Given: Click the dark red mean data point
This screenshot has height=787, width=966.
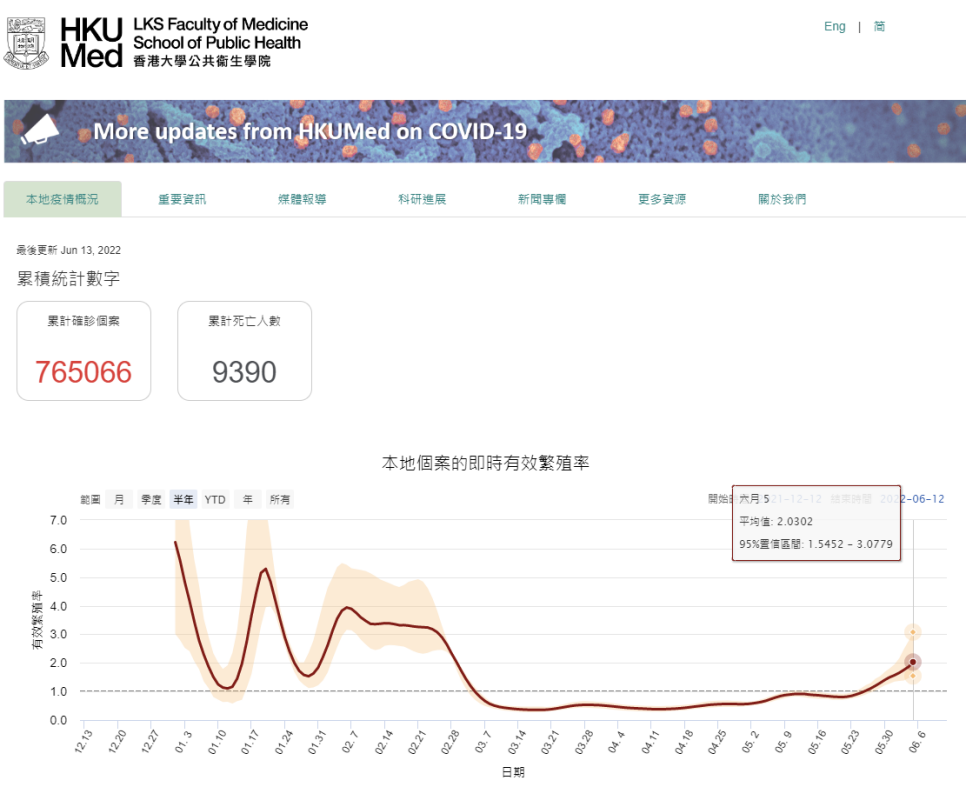Looking at the screenshot, I should click(x=912, y=663).
